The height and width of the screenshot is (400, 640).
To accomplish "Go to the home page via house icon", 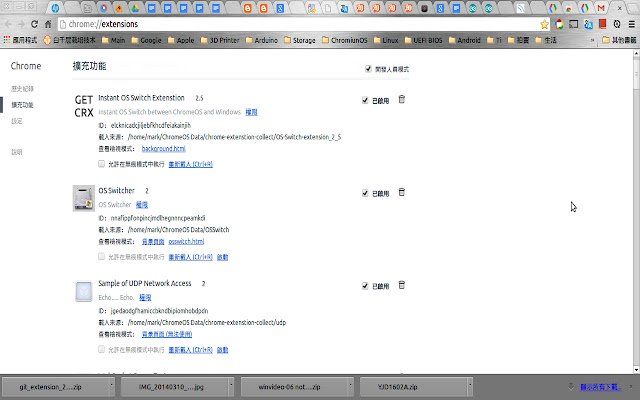I will pyautogui.click(x=48, y=24).
